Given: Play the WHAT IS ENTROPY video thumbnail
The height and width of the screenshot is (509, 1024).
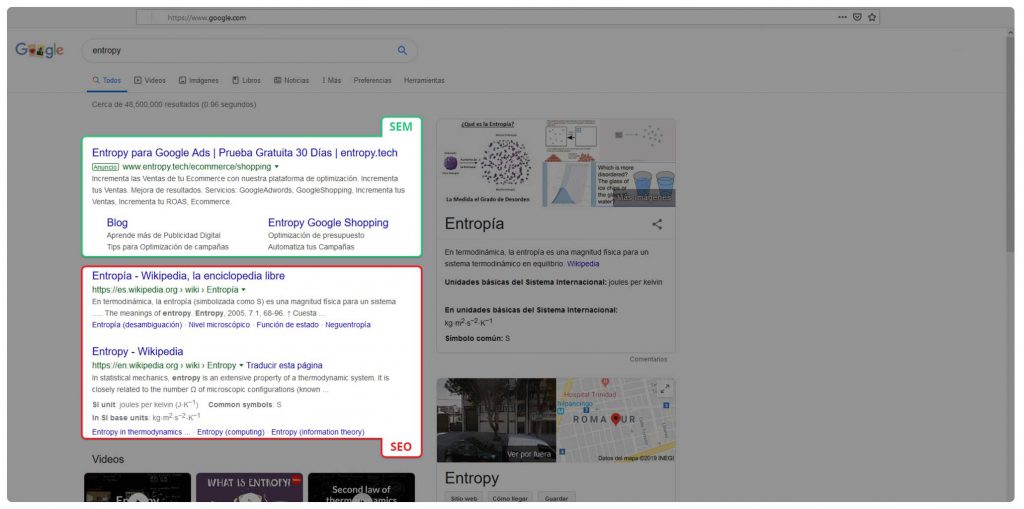Looking at the screenshot, I should pyautogui.click(x=249, y=488).
